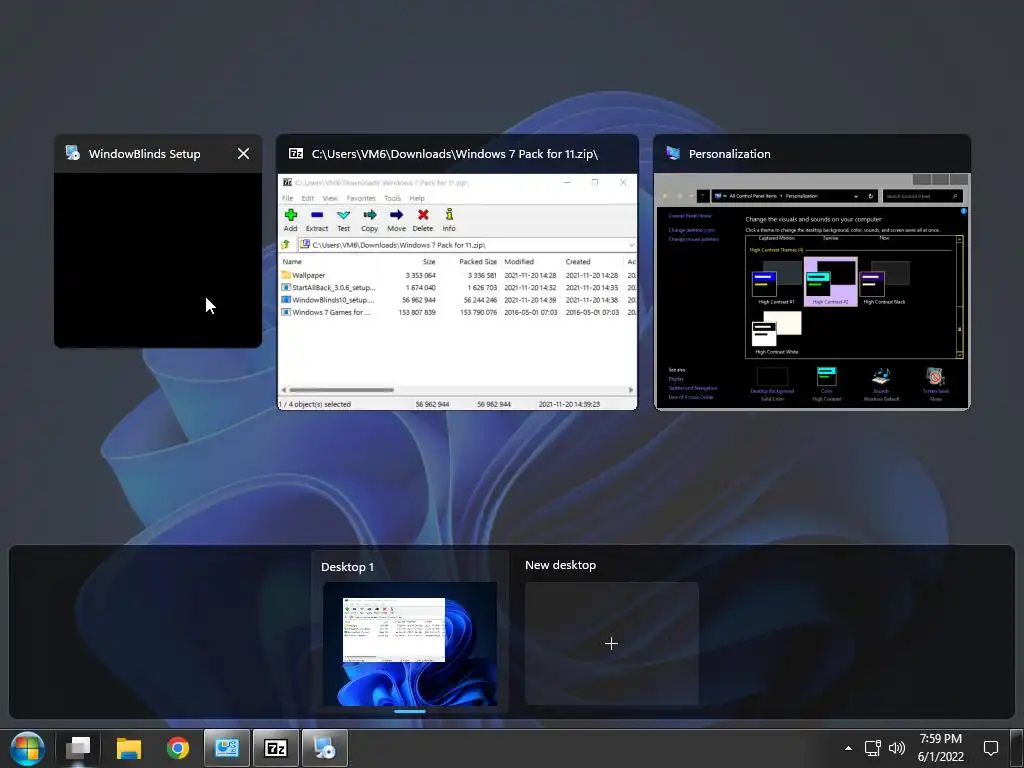The width and height of the screenshot is (1024, 768).
Task: Open the volume speaker tray icon
Action: click(897, 748)
